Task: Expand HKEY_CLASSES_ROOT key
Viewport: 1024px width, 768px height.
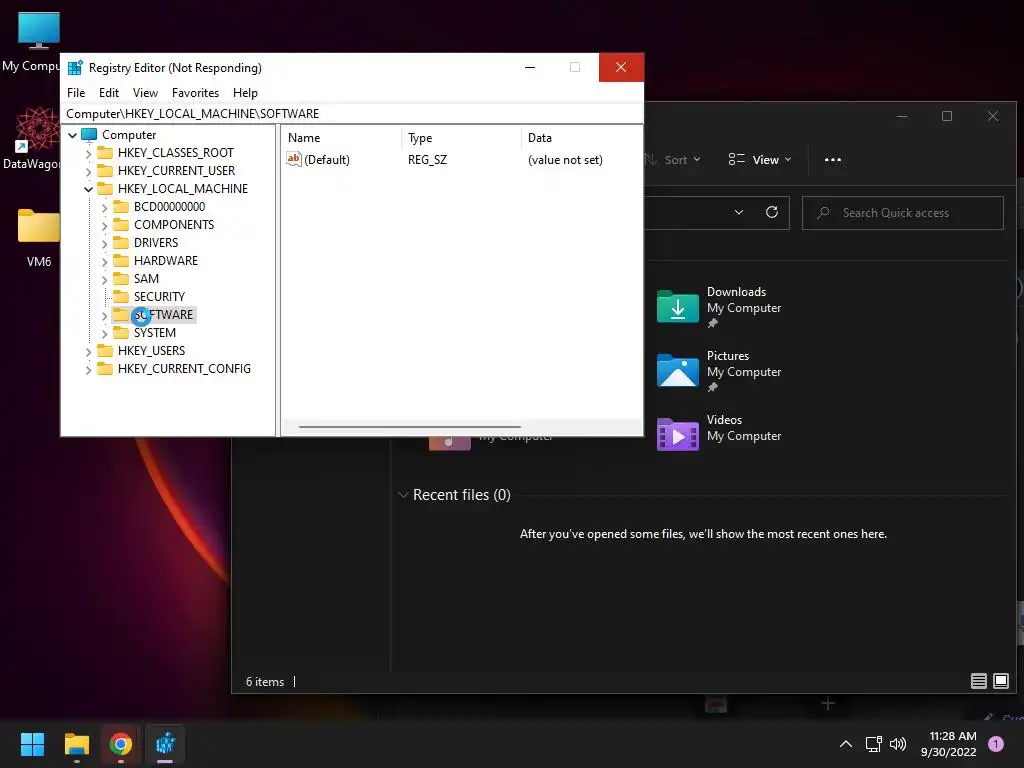Action: [88, 153]
